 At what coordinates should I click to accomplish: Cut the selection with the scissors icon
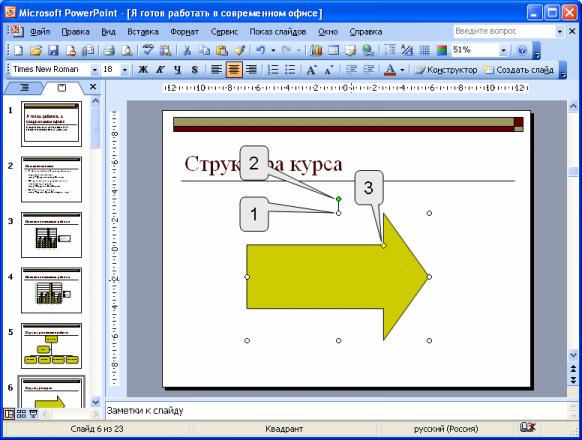[x=187, y=50]
